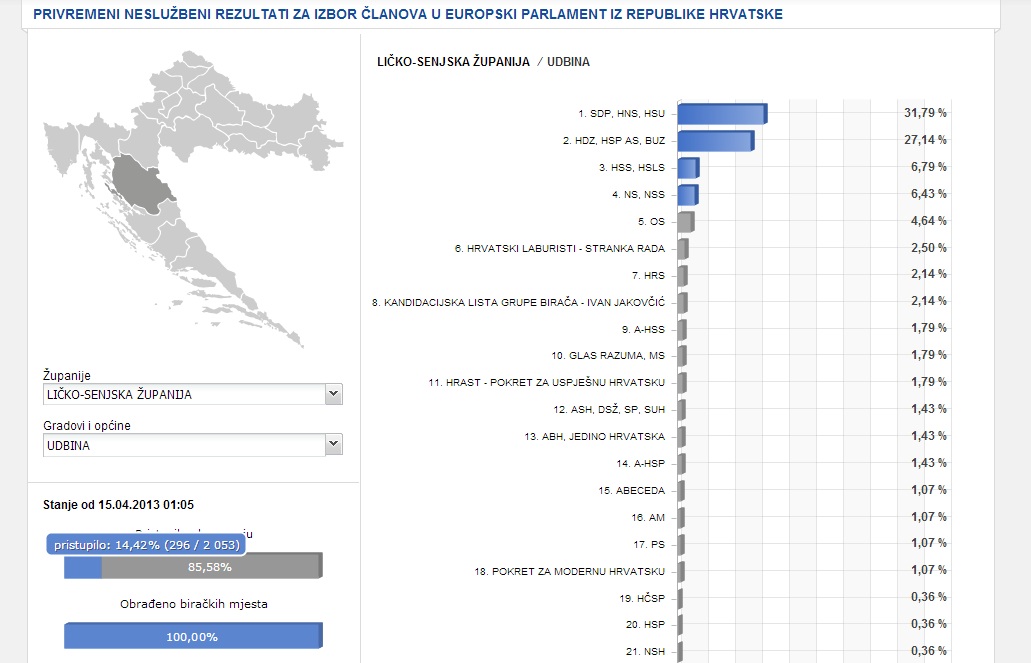Open the Gradovi i općine dropdown arrow

point(333,445)
